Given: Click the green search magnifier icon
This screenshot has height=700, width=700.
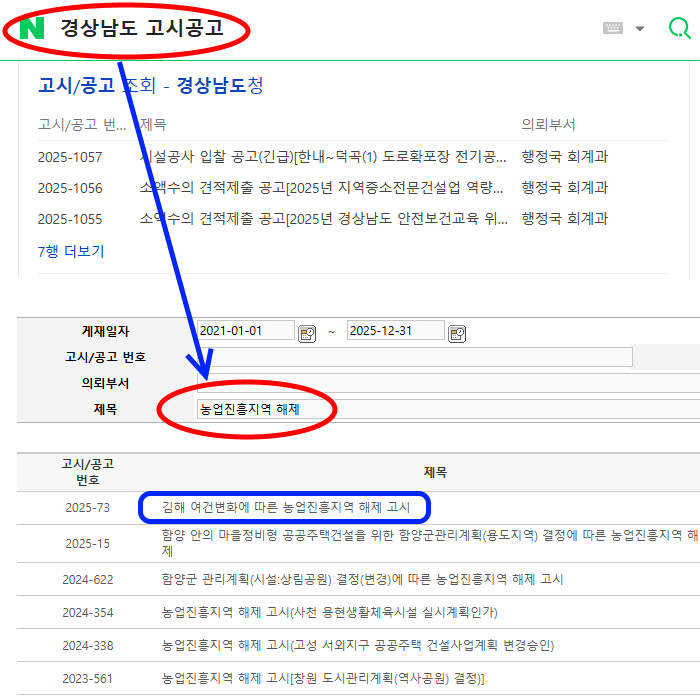Looking at the screenshot, I should pyautogui.click(x=679, y=28).
